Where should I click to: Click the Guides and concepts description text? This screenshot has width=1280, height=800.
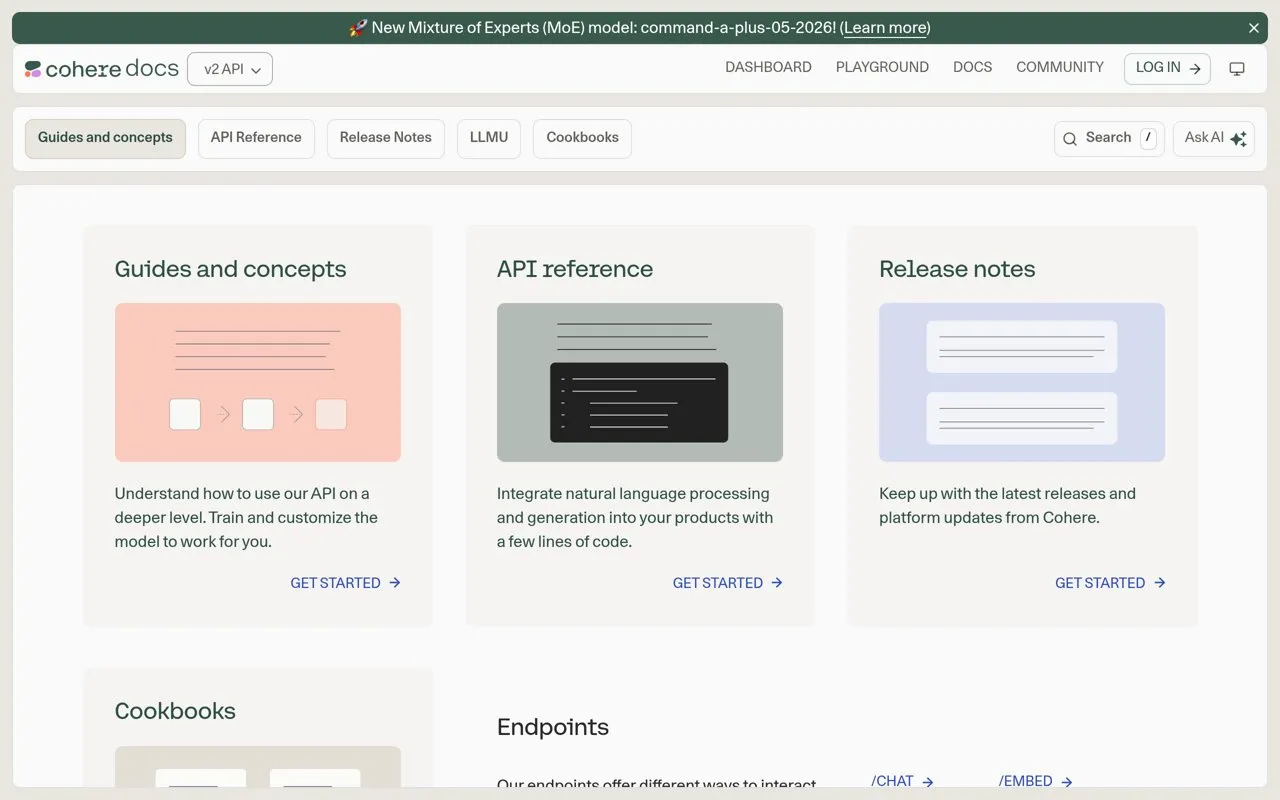246,518
